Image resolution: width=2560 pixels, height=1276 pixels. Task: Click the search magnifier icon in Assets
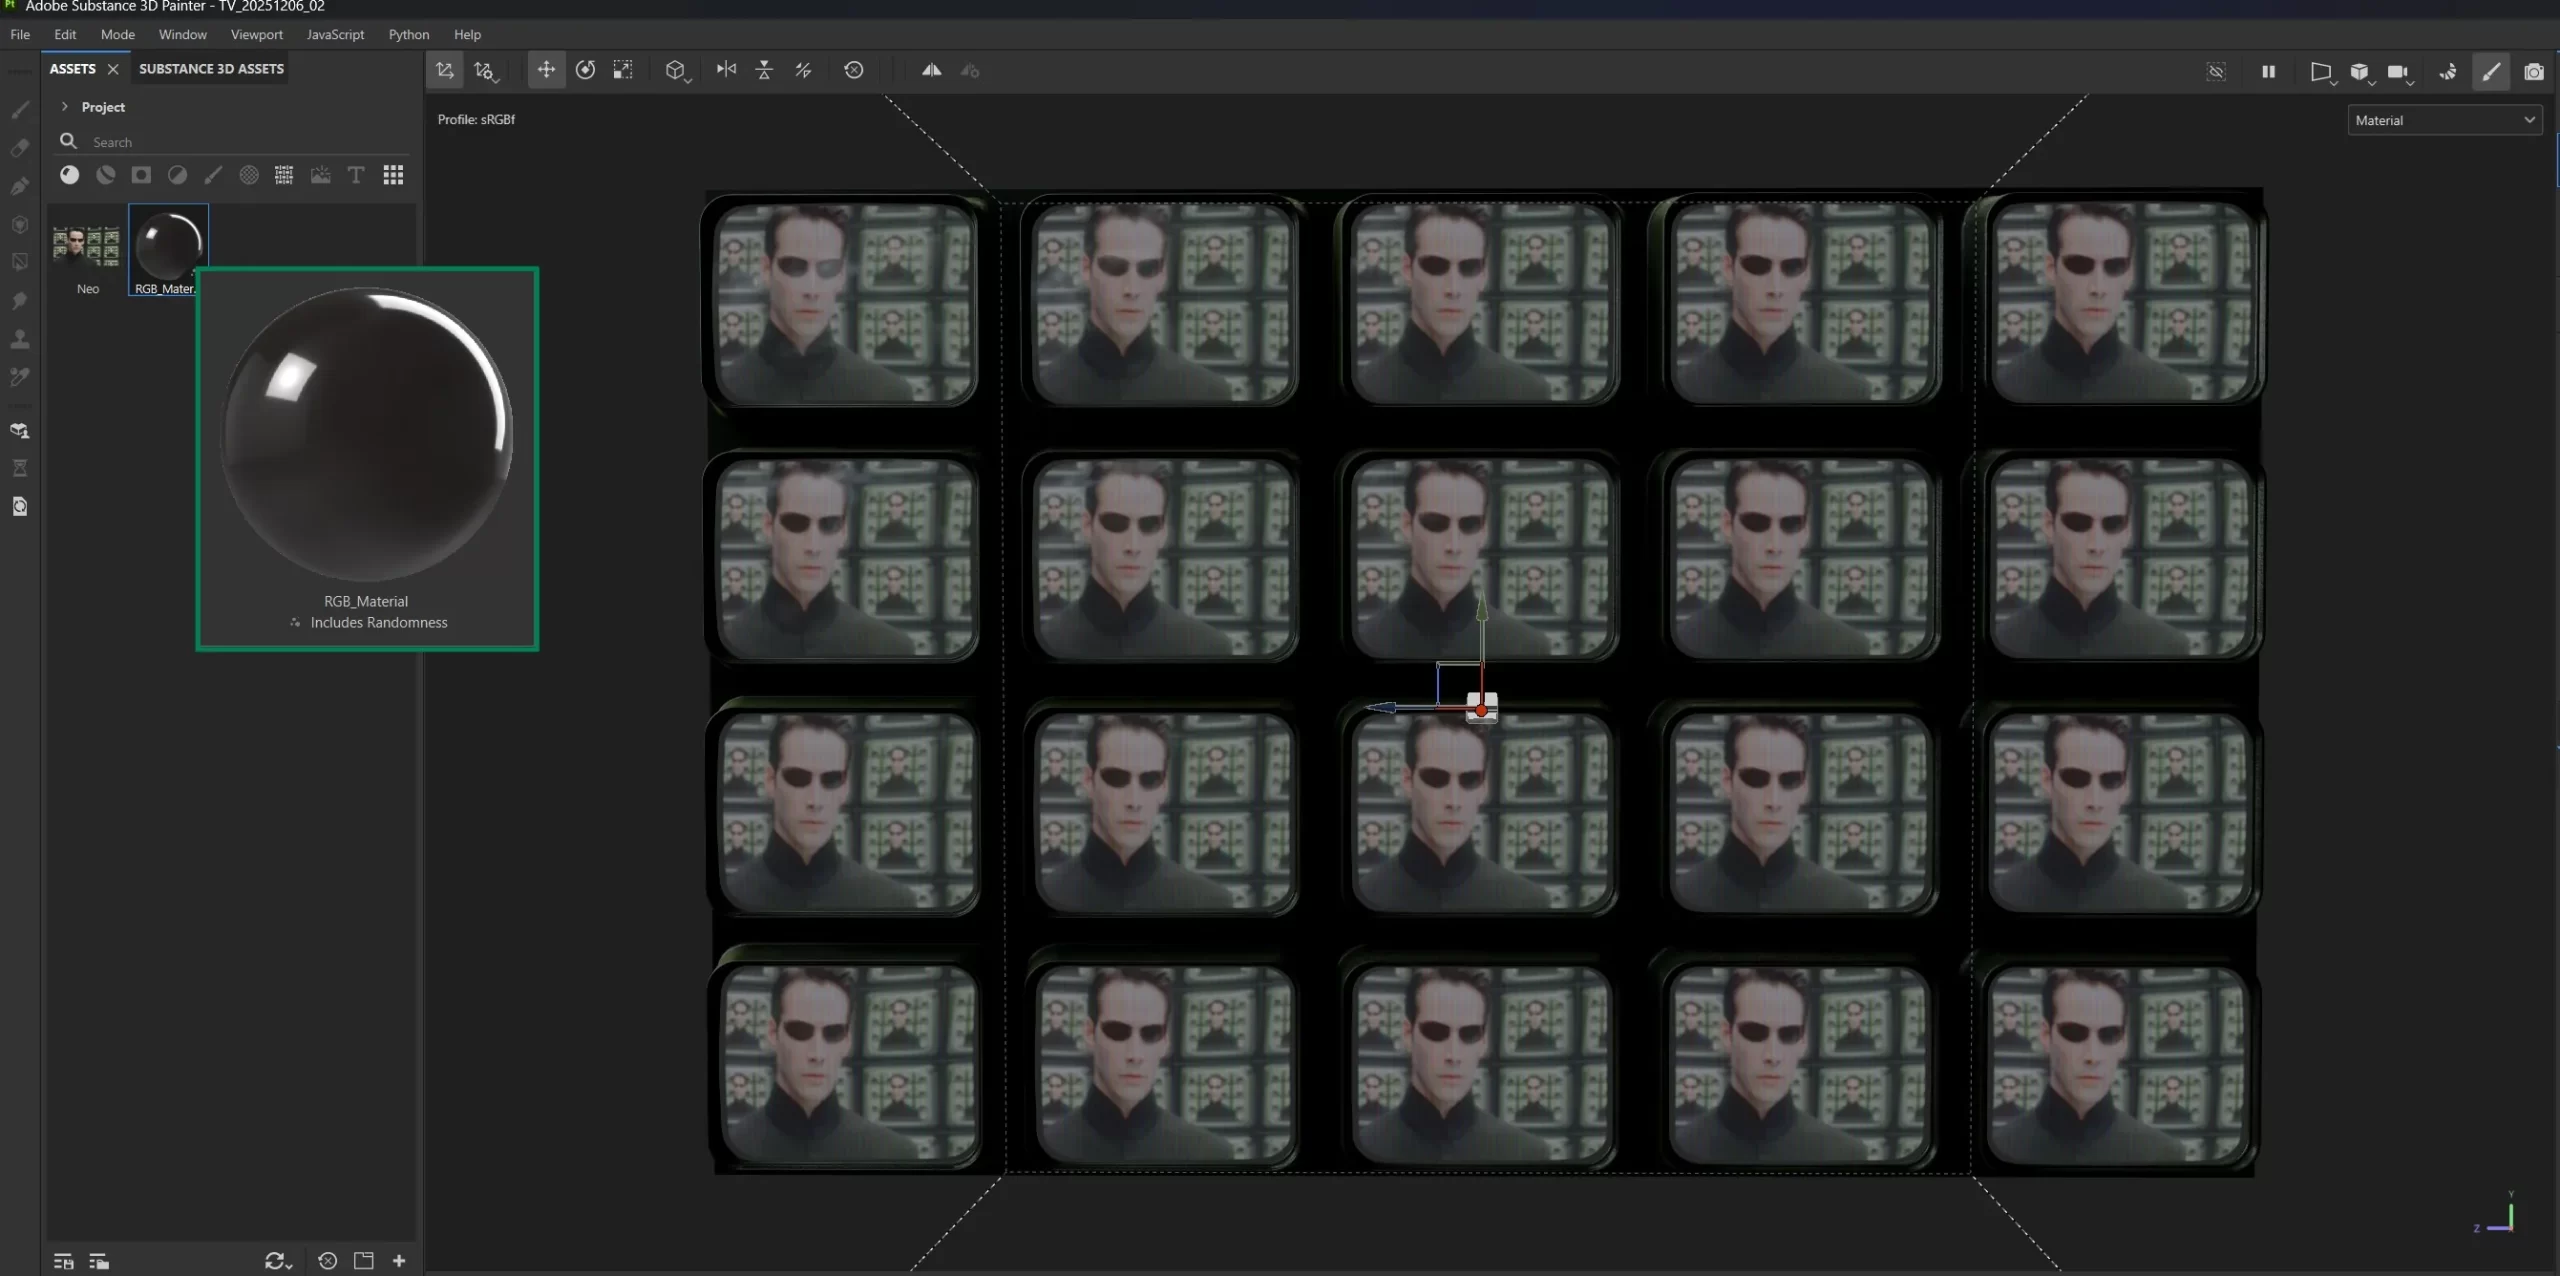tap(68, 141)
